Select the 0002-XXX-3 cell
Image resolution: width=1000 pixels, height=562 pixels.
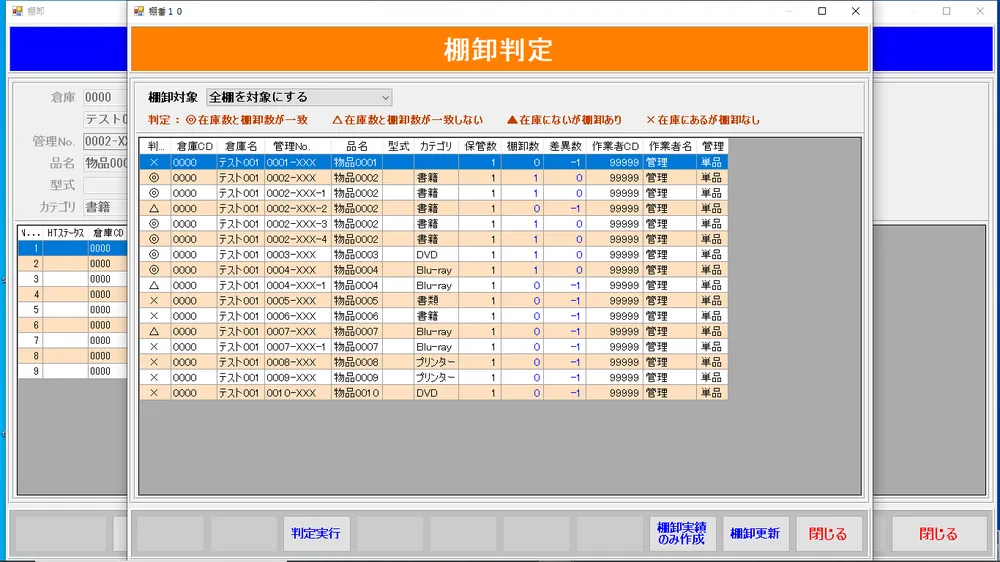[x=298, y=224]
